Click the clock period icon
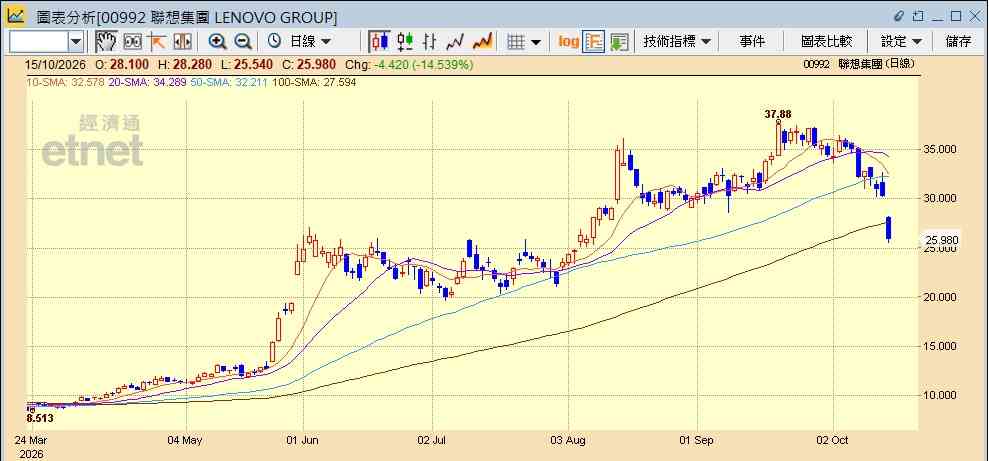Image resolution: width=989 pixels, height=461 pixels. [x=274, y=42]
